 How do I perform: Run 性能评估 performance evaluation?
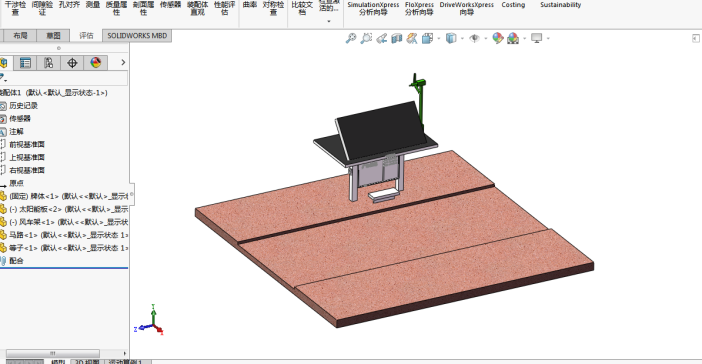[224, 8]
